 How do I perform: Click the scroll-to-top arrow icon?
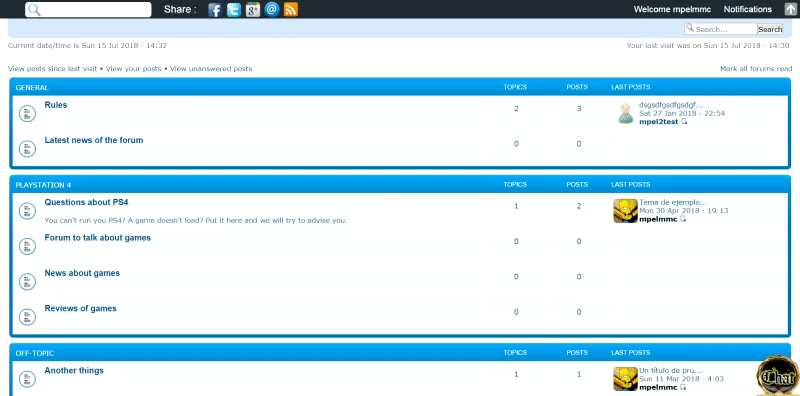790,9
